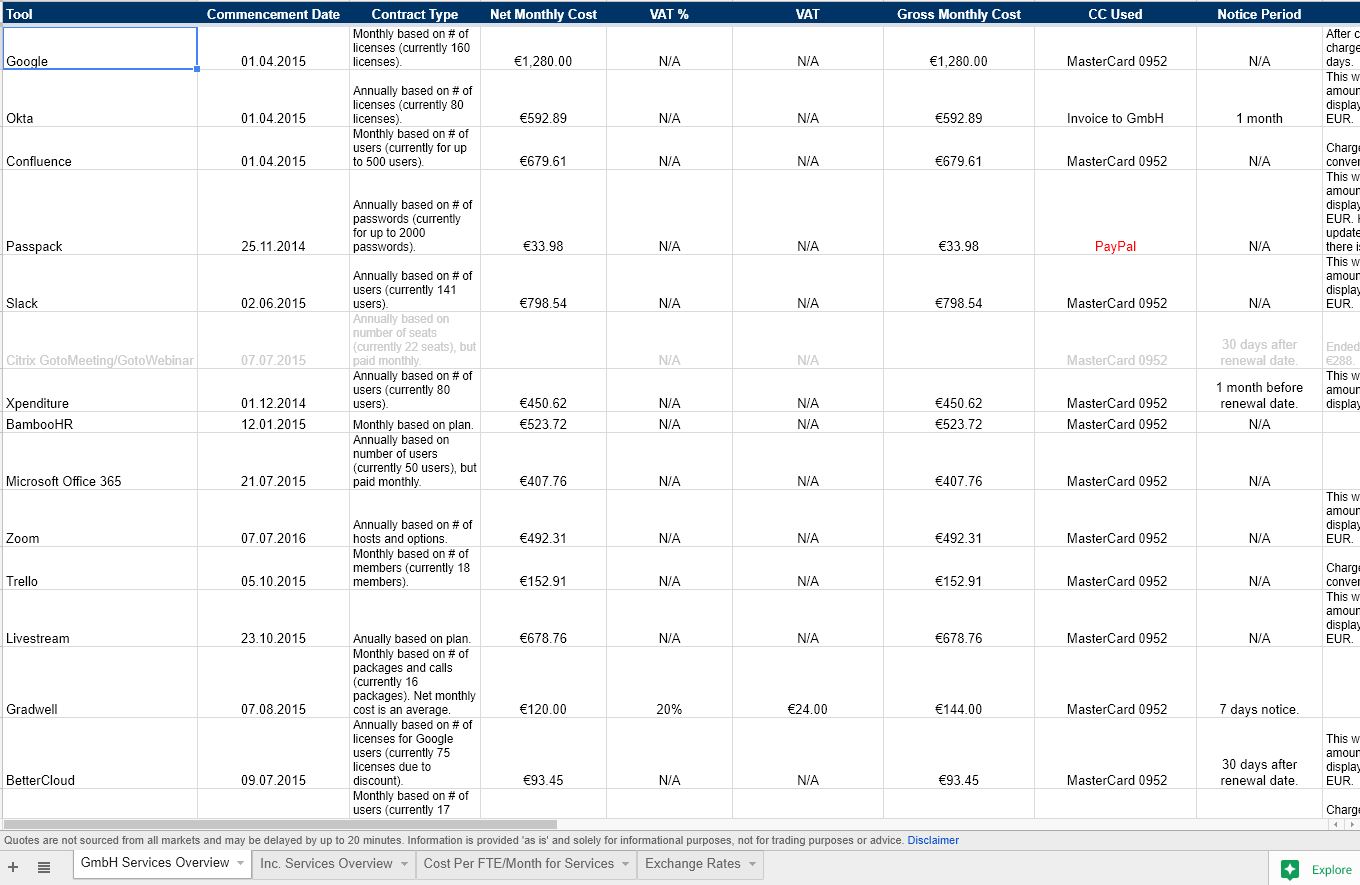Select Livestream's Anually based on plan cell
Viewport: 1360px width, 885px height.
tap(415, 618)
